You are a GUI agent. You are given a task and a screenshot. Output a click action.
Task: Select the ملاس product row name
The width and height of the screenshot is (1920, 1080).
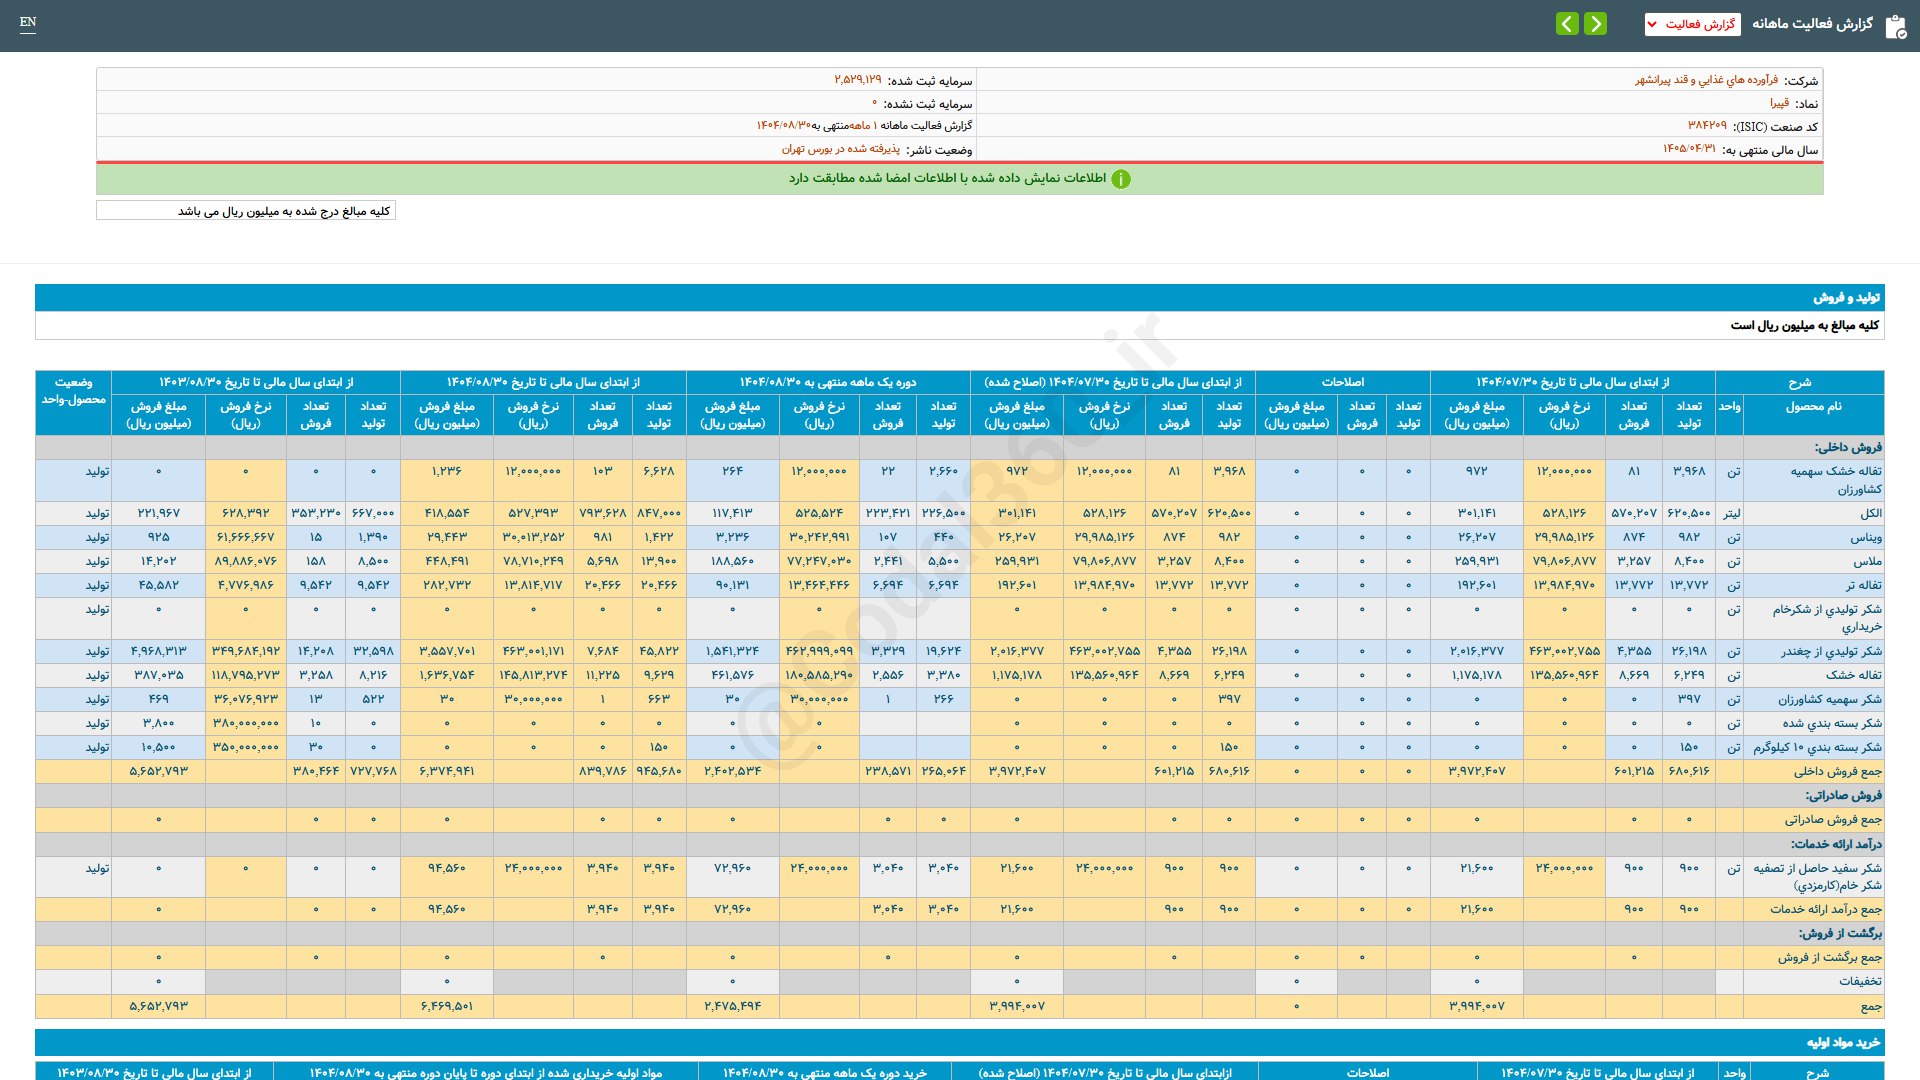tap(1867, 561)
